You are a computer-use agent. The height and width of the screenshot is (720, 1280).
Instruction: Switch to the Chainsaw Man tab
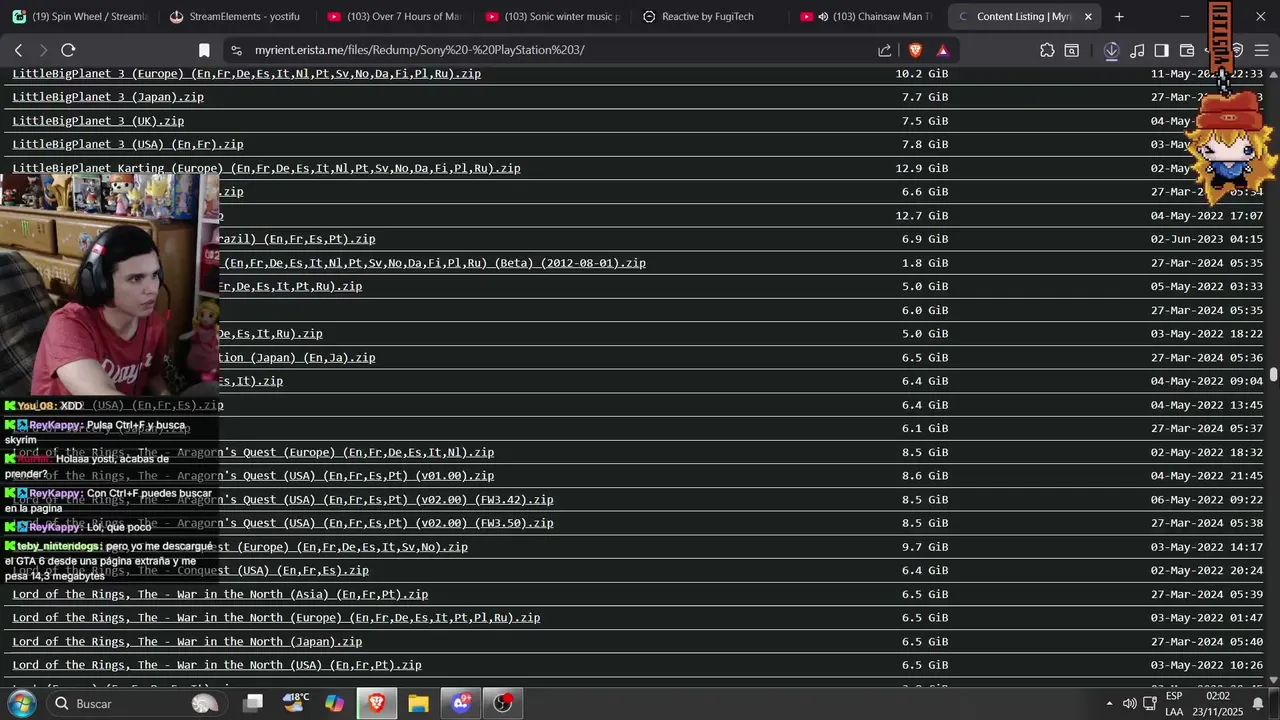pos(868,16)
